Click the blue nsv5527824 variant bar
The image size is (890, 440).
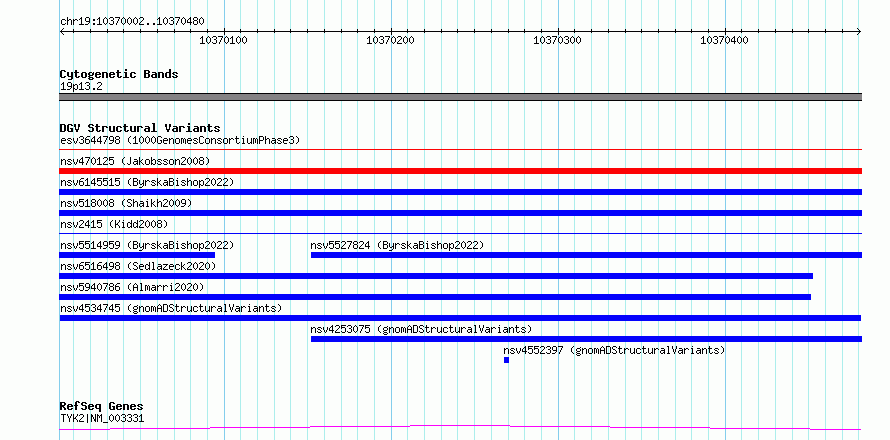586,255
